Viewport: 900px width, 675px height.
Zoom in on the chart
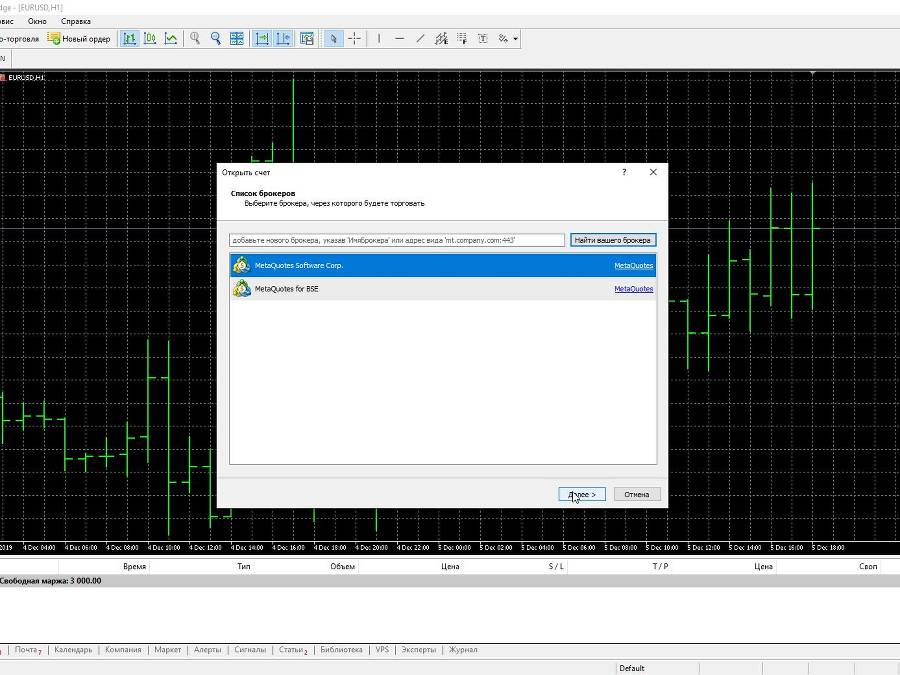tap(195, 39)
